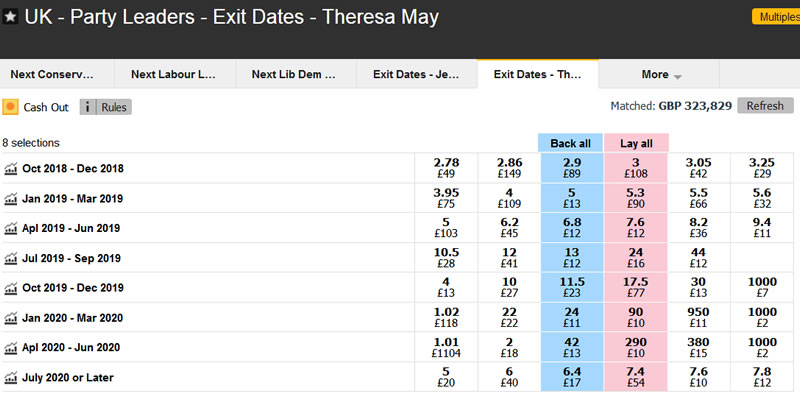Open graph icon for Oct 2018 - Dec 2018
The height and width of the screenshot is (408, 800).
coord(11,168)
